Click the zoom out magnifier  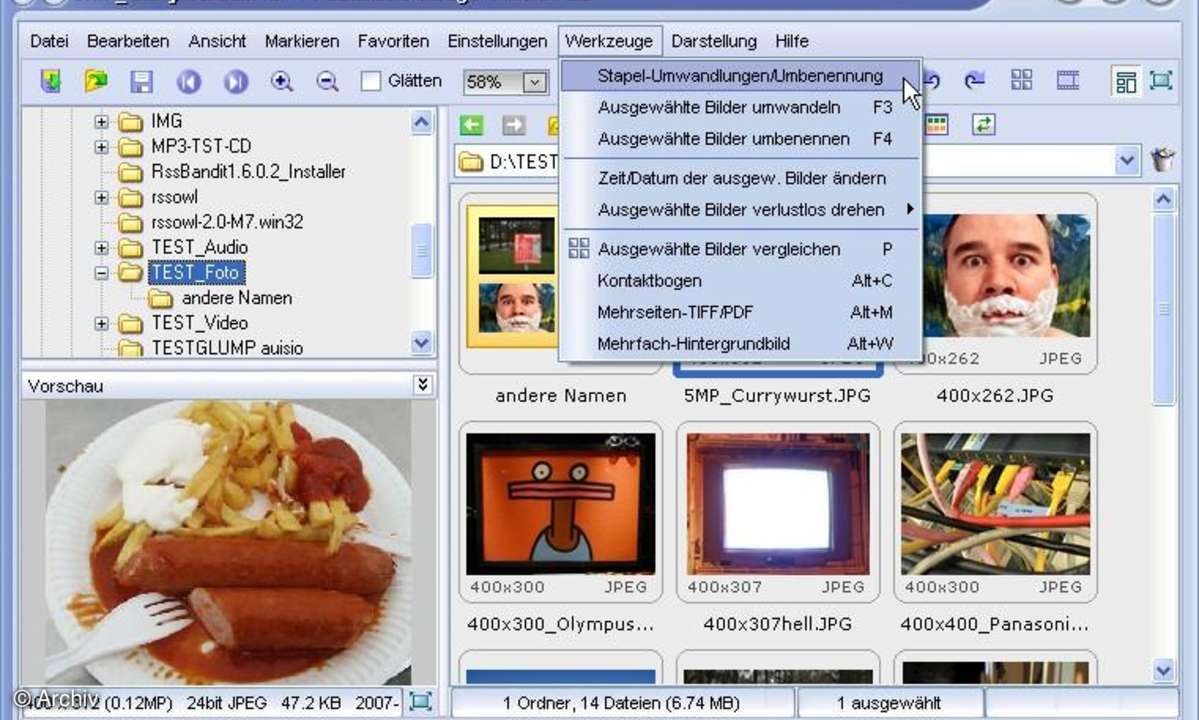pos(327,81)
